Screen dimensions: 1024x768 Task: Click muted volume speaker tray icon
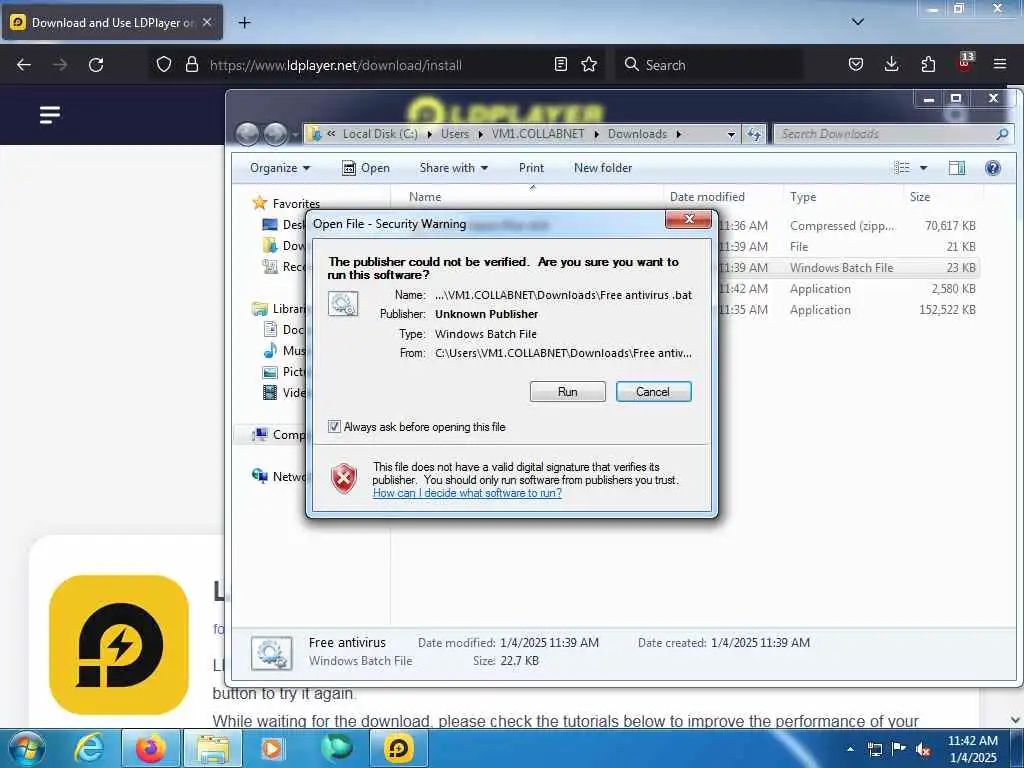pyautogui.click(x=923, y=749)
